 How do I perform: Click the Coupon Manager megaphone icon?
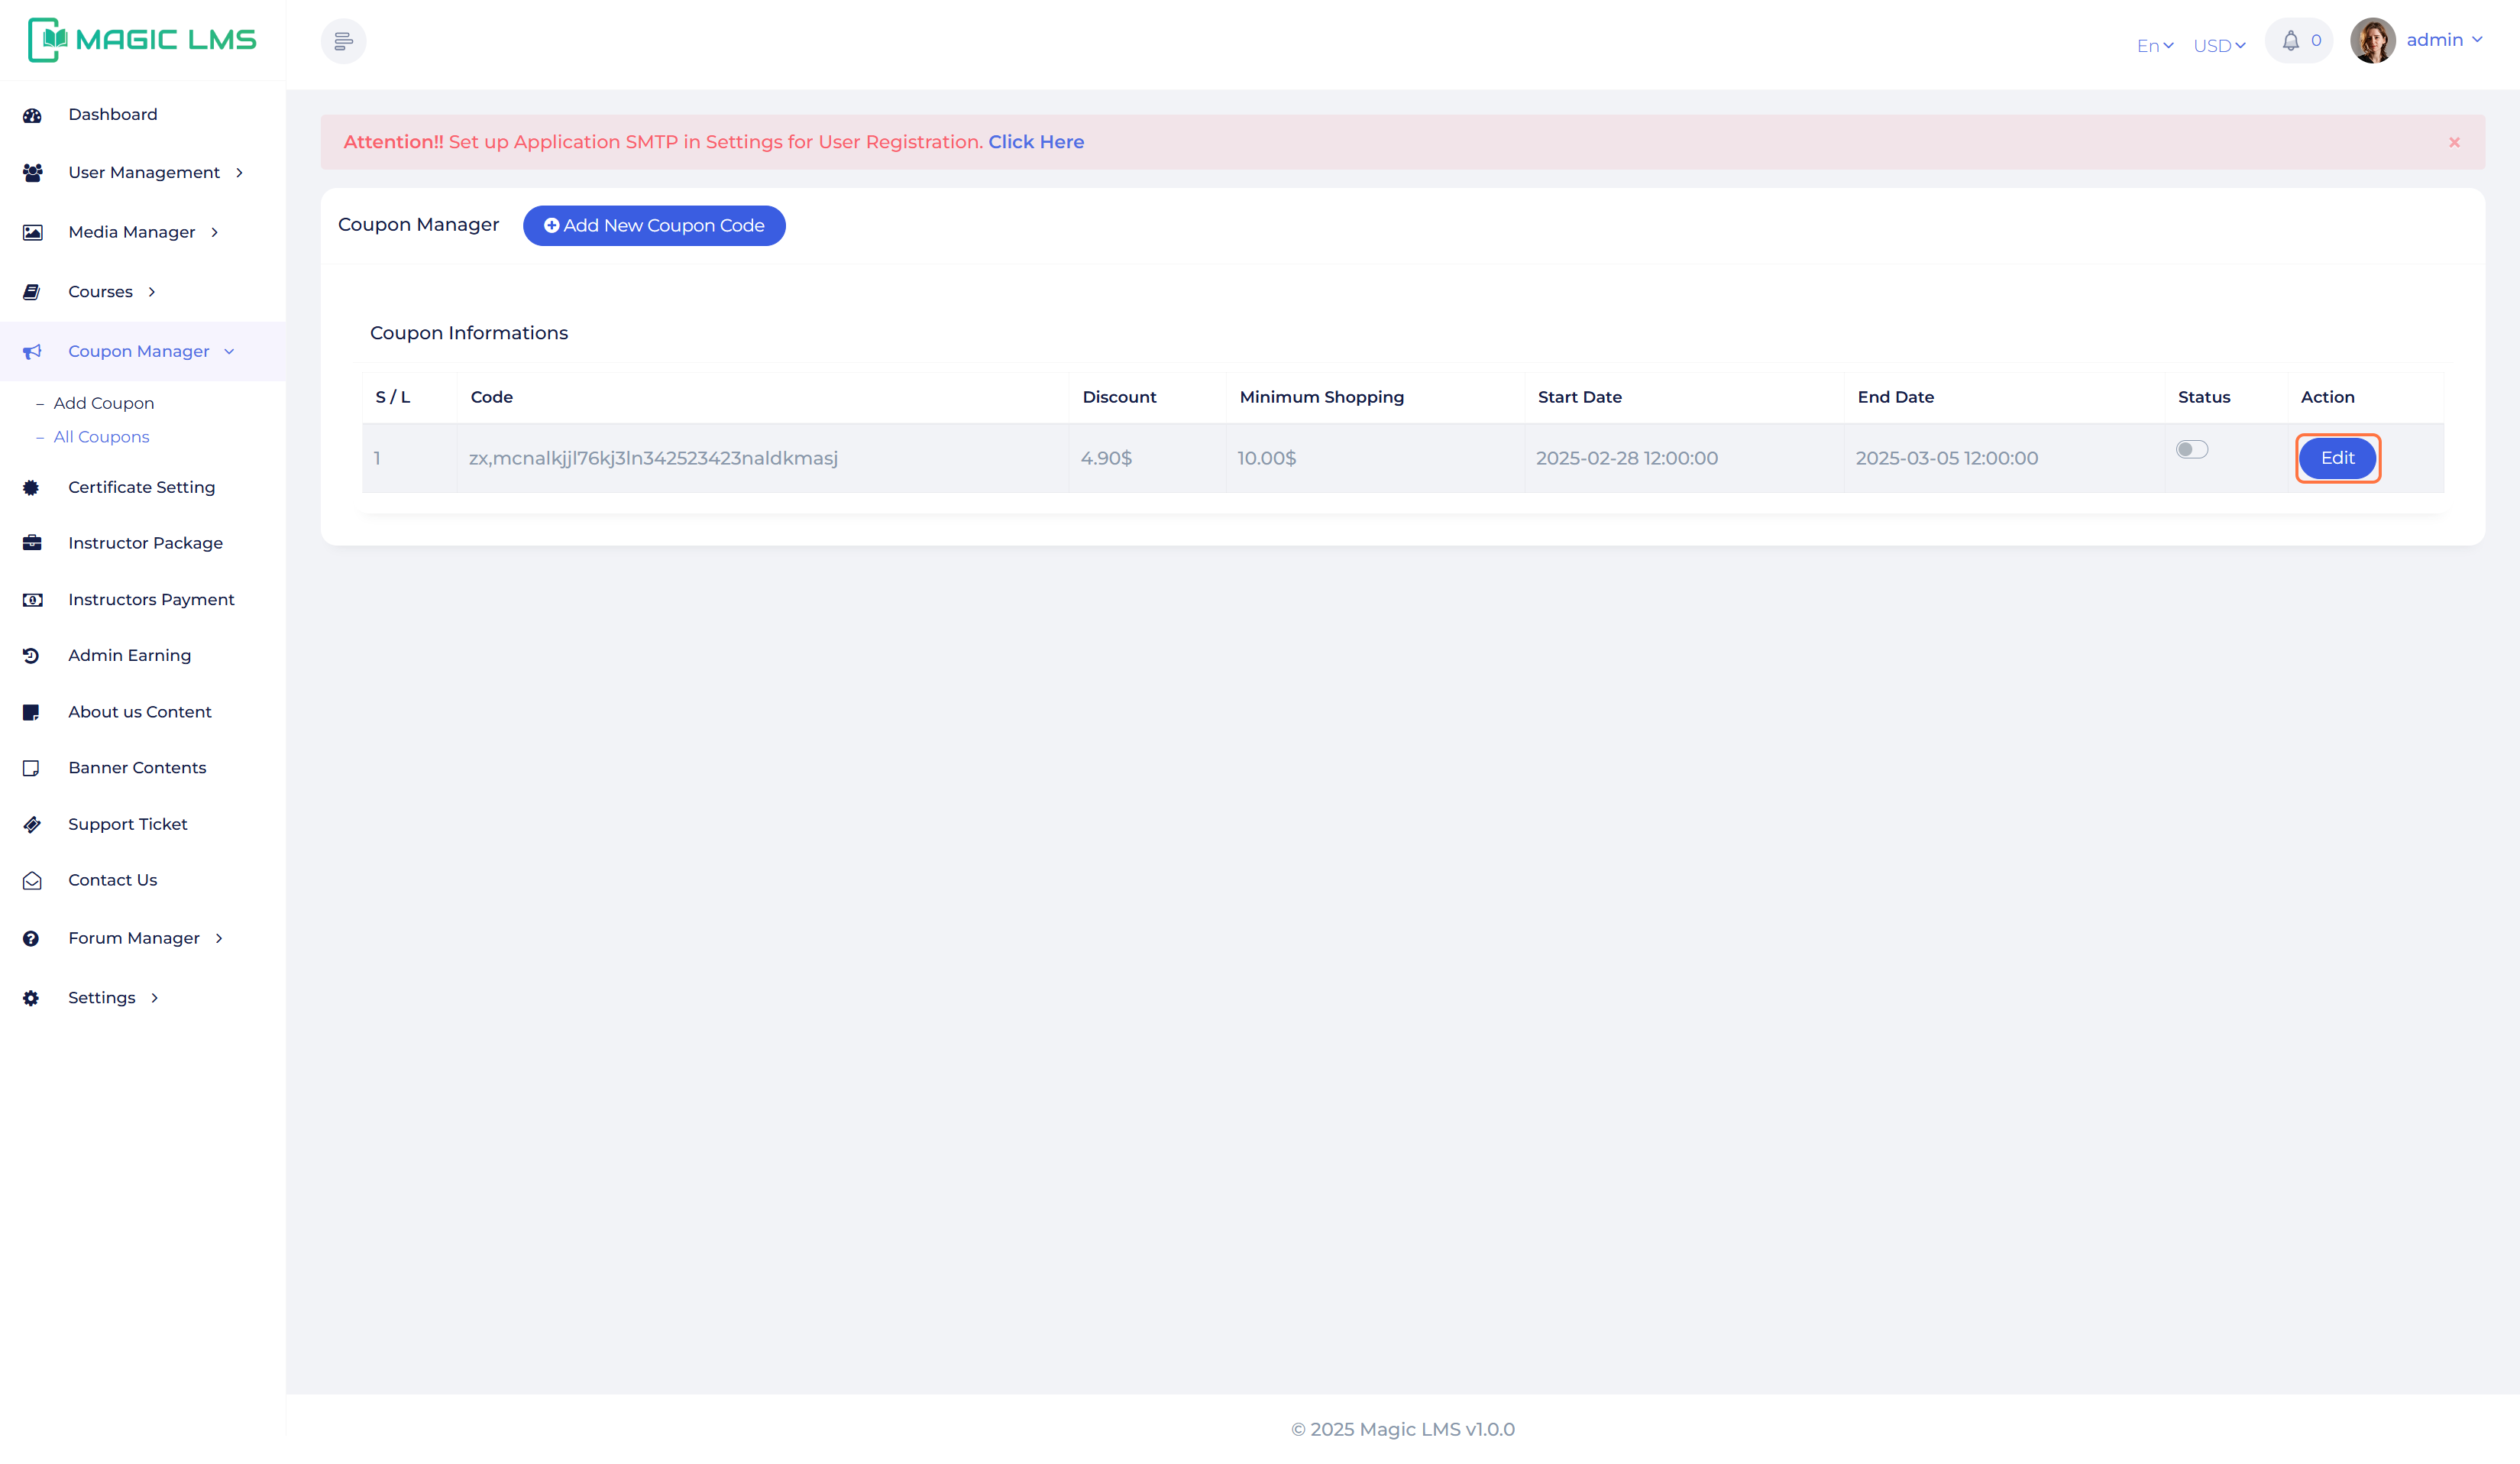coord(32,351)
